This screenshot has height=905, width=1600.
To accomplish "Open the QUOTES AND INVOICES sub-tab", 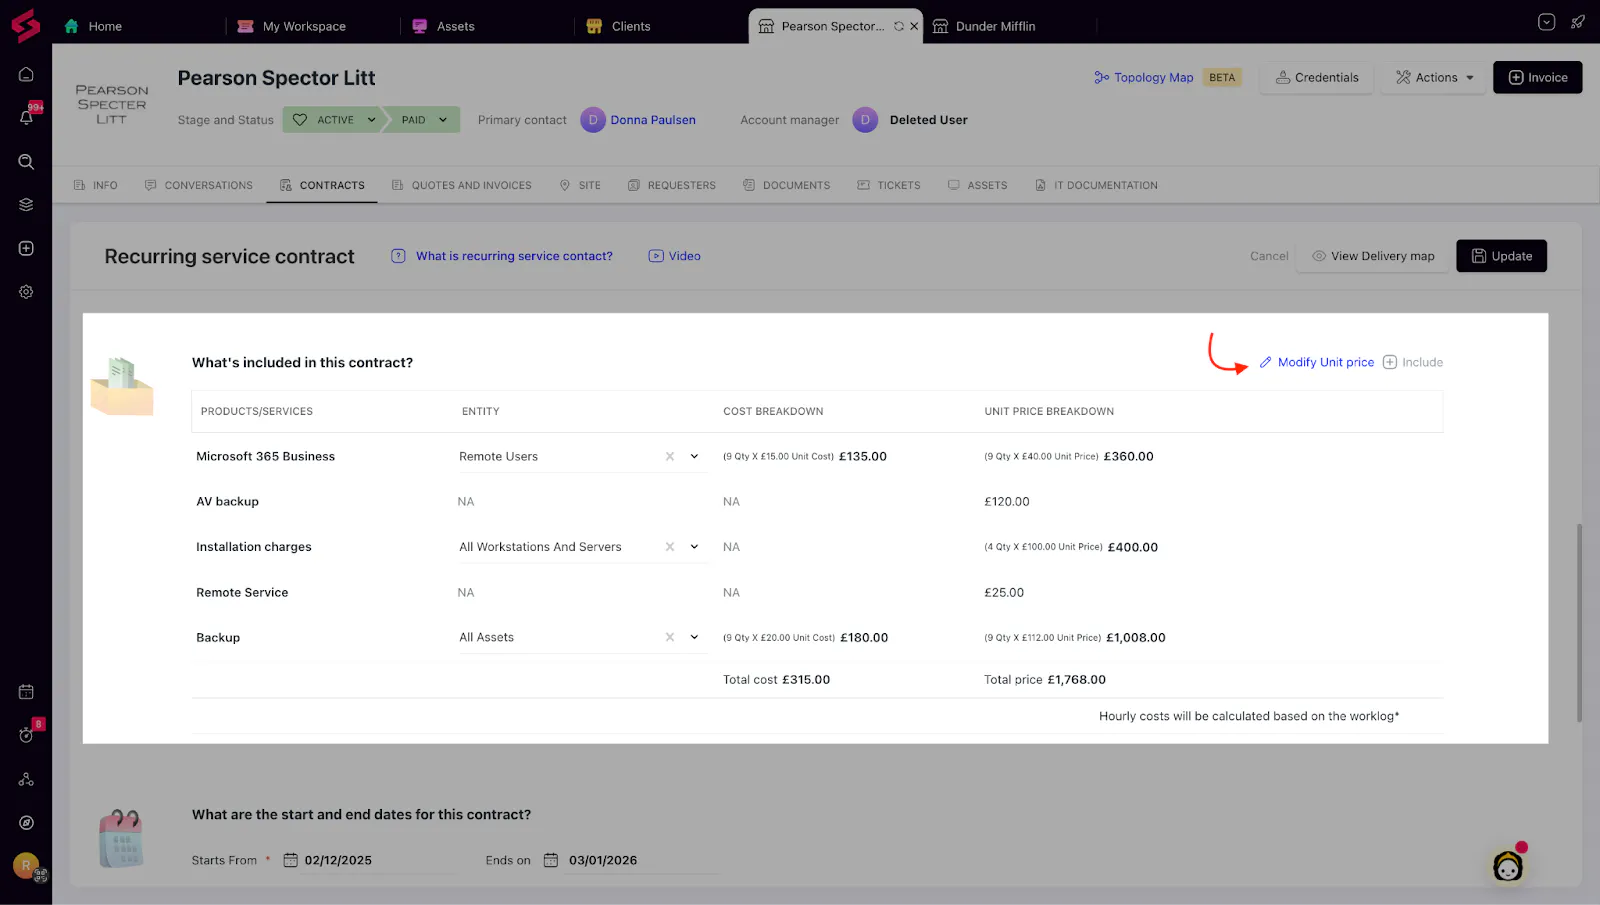I will point(461,185).
